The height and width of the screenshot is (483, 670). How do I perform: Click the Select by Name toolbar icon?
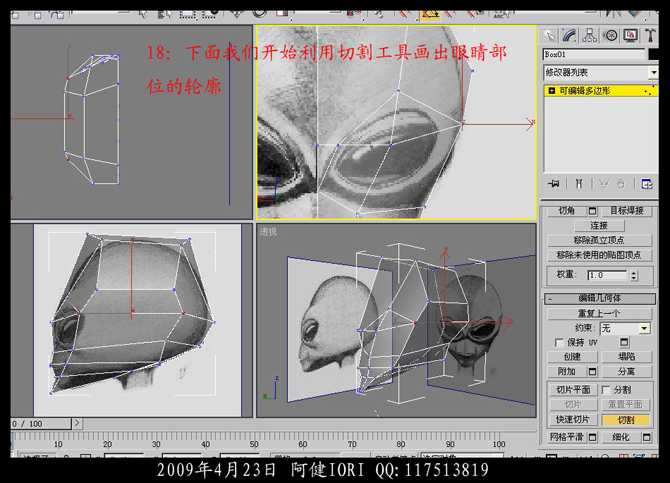[x=165, y=15]
